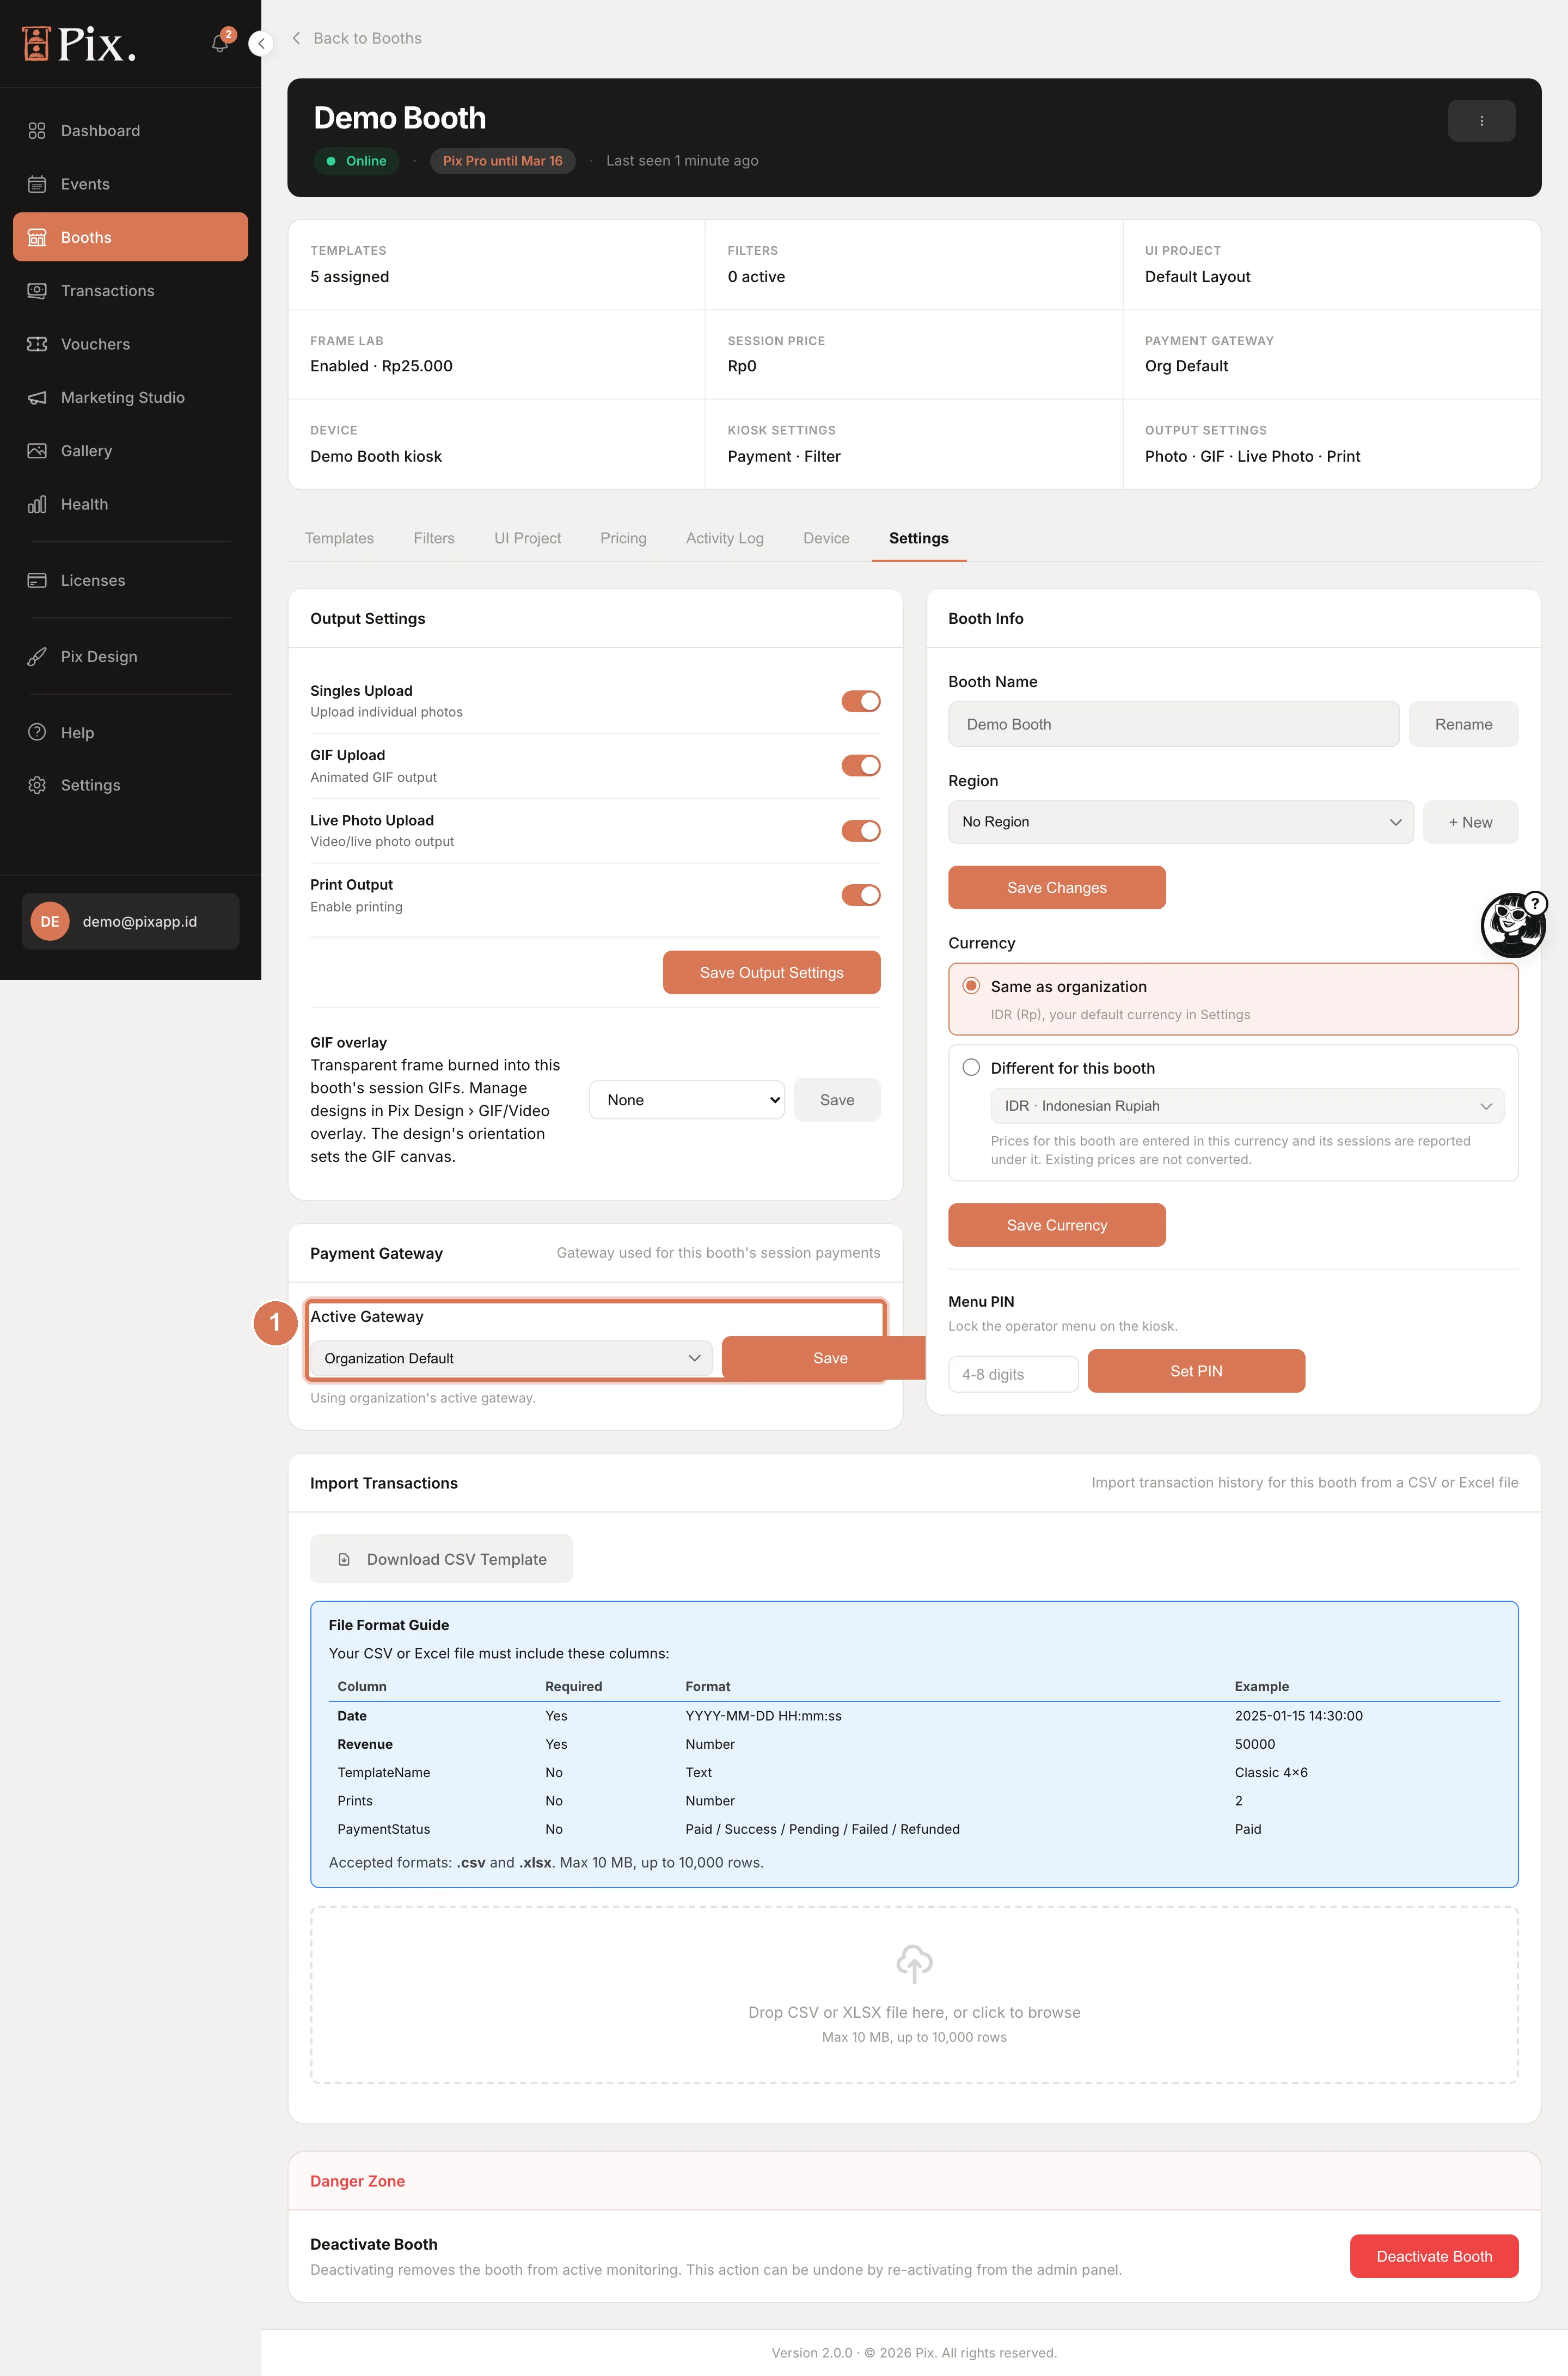
Task: Switch to the Device tab
Action: [x=826, y=538]
